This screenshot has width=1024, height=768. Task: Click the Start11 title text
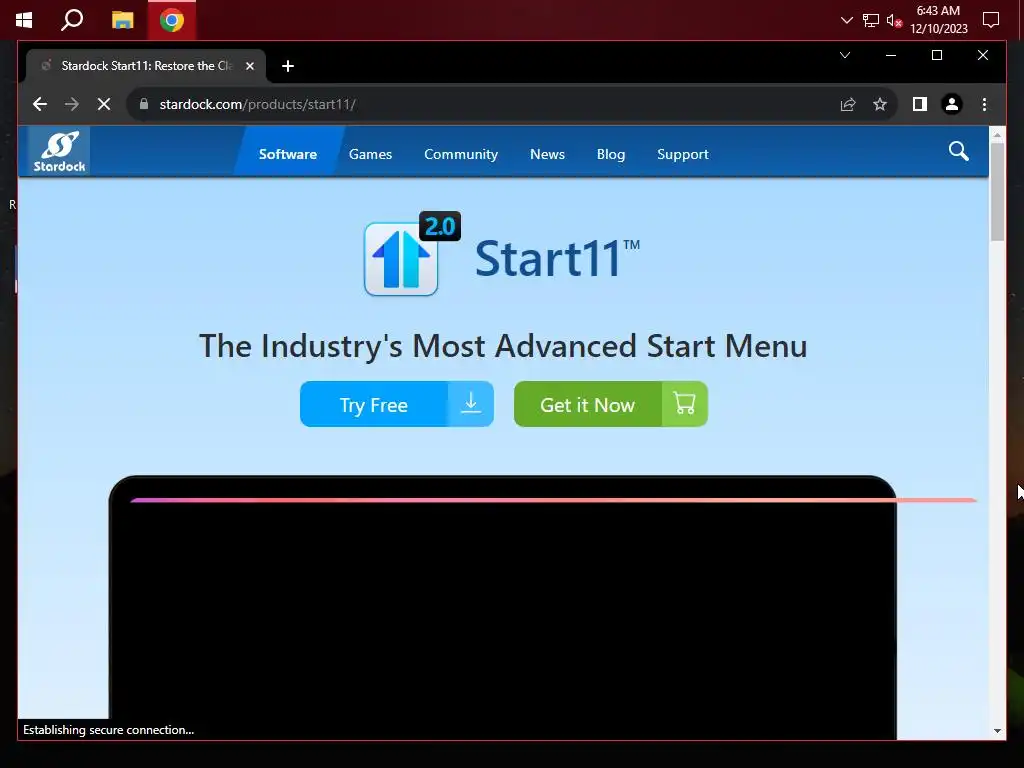point(557,257)
